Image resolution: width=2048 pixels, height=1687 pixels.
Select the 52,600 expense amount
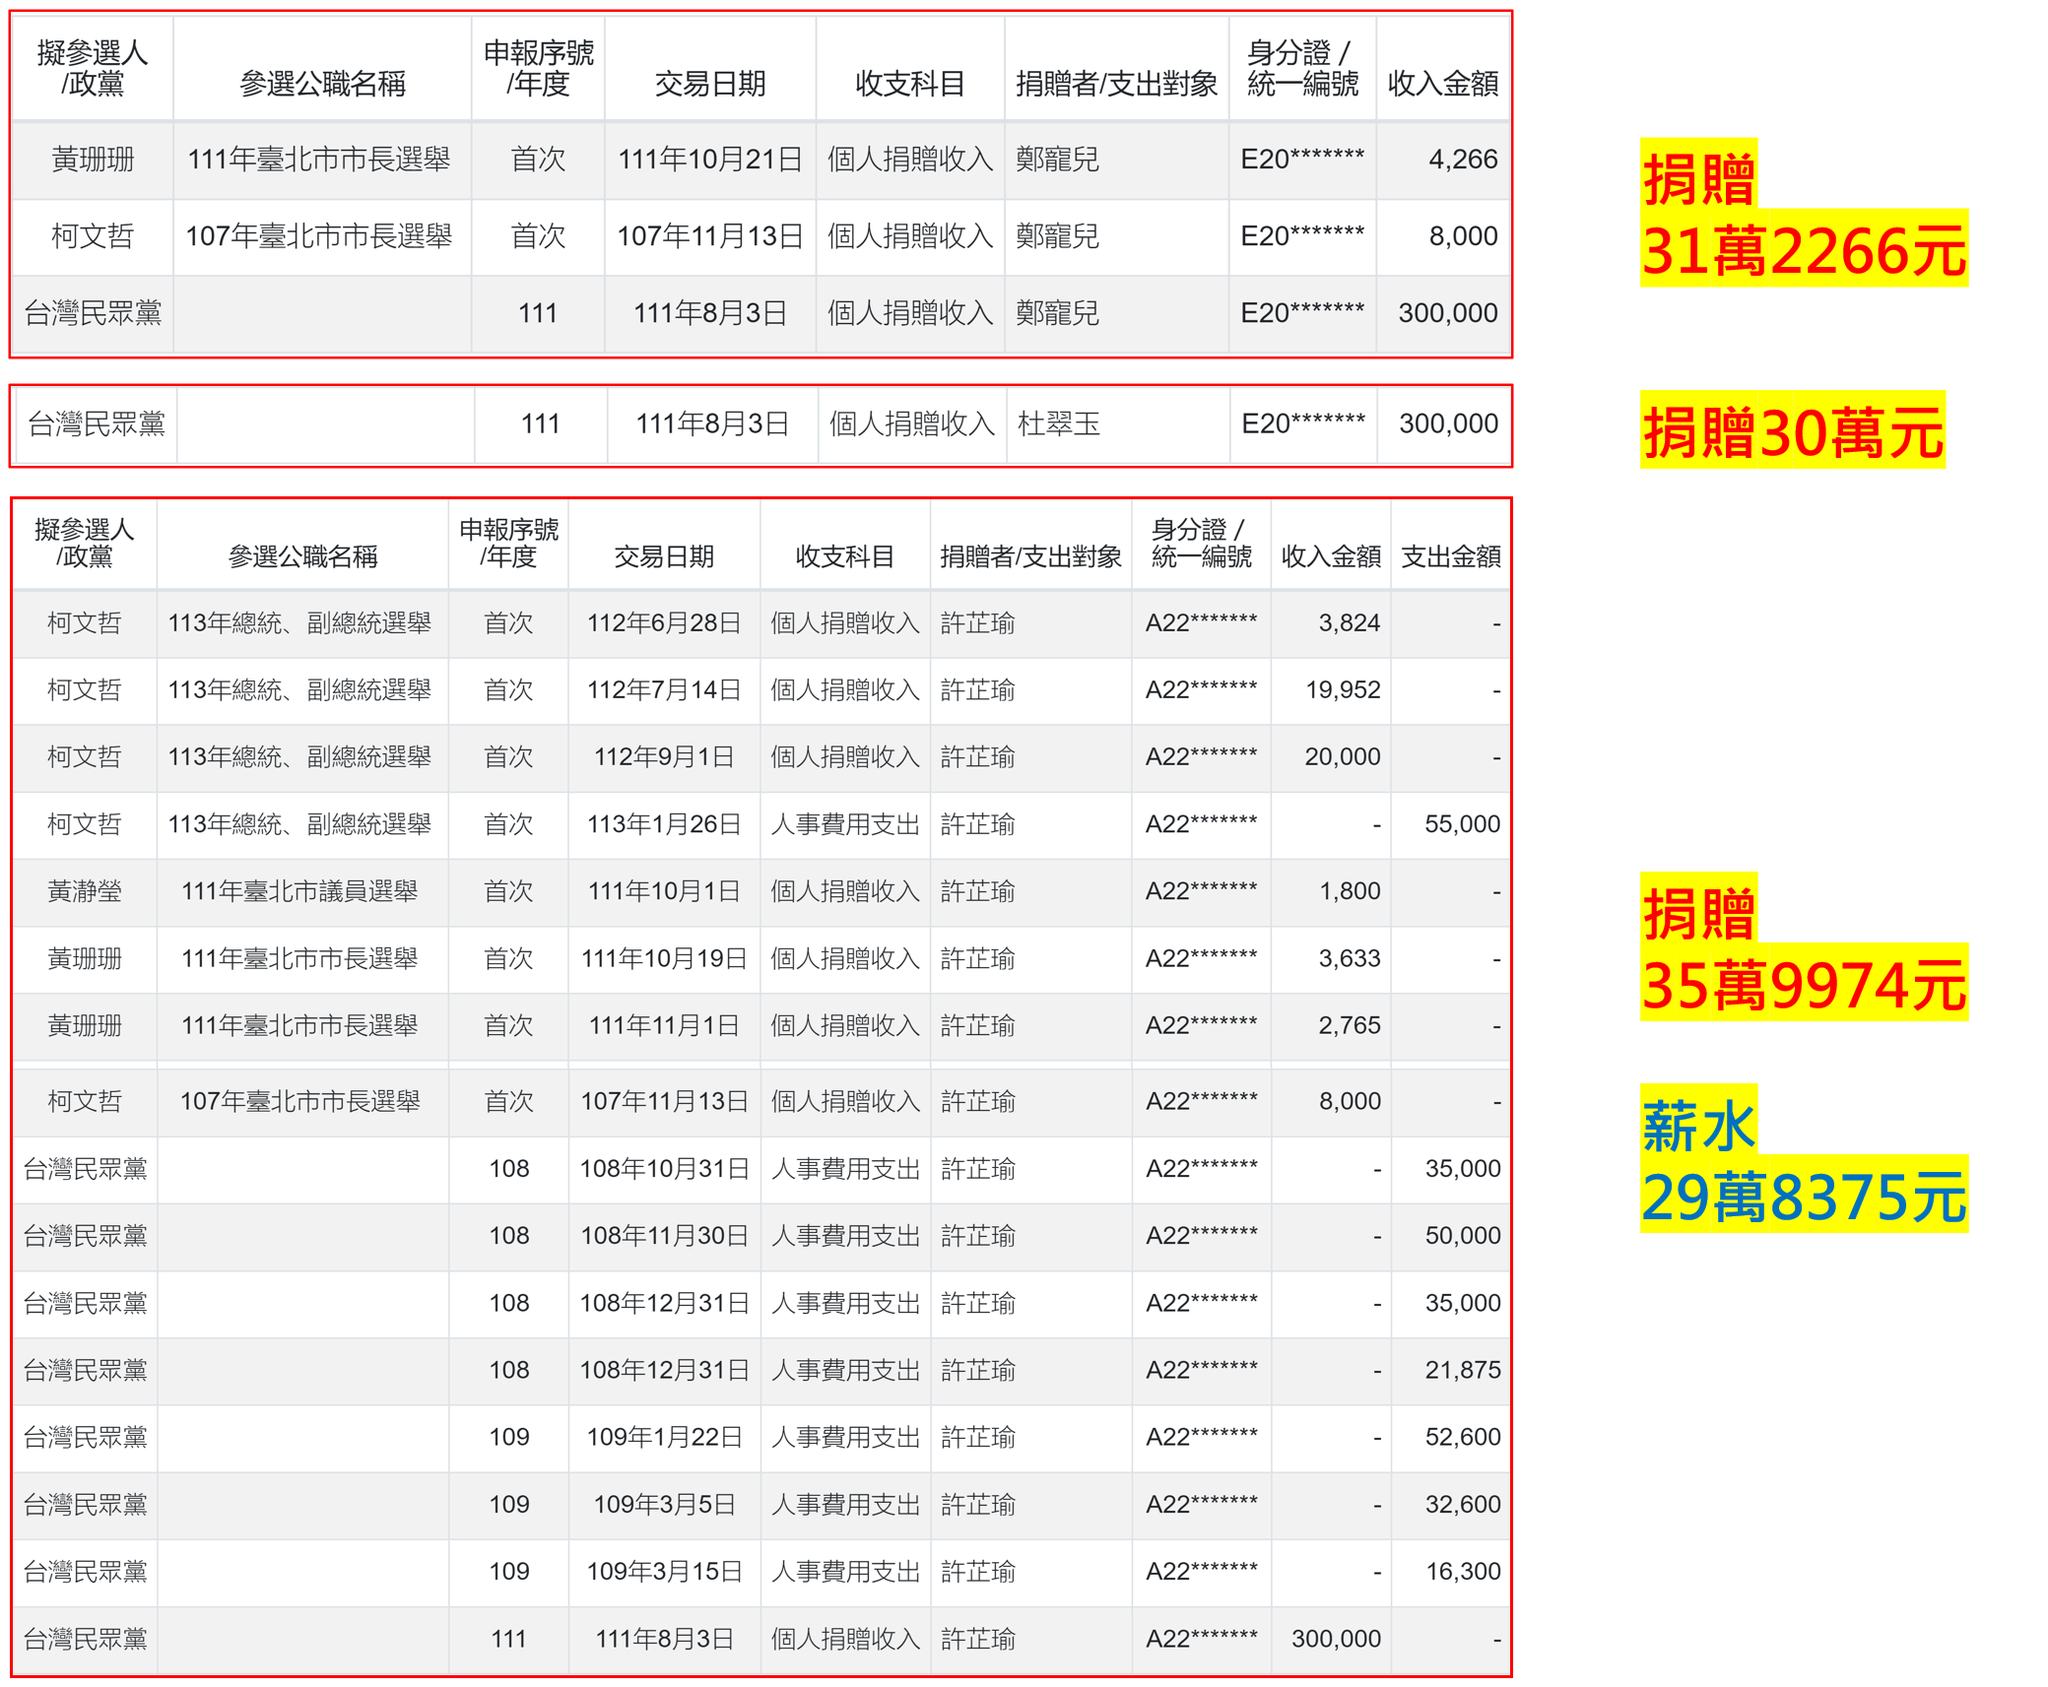tap(1462, 1437)
